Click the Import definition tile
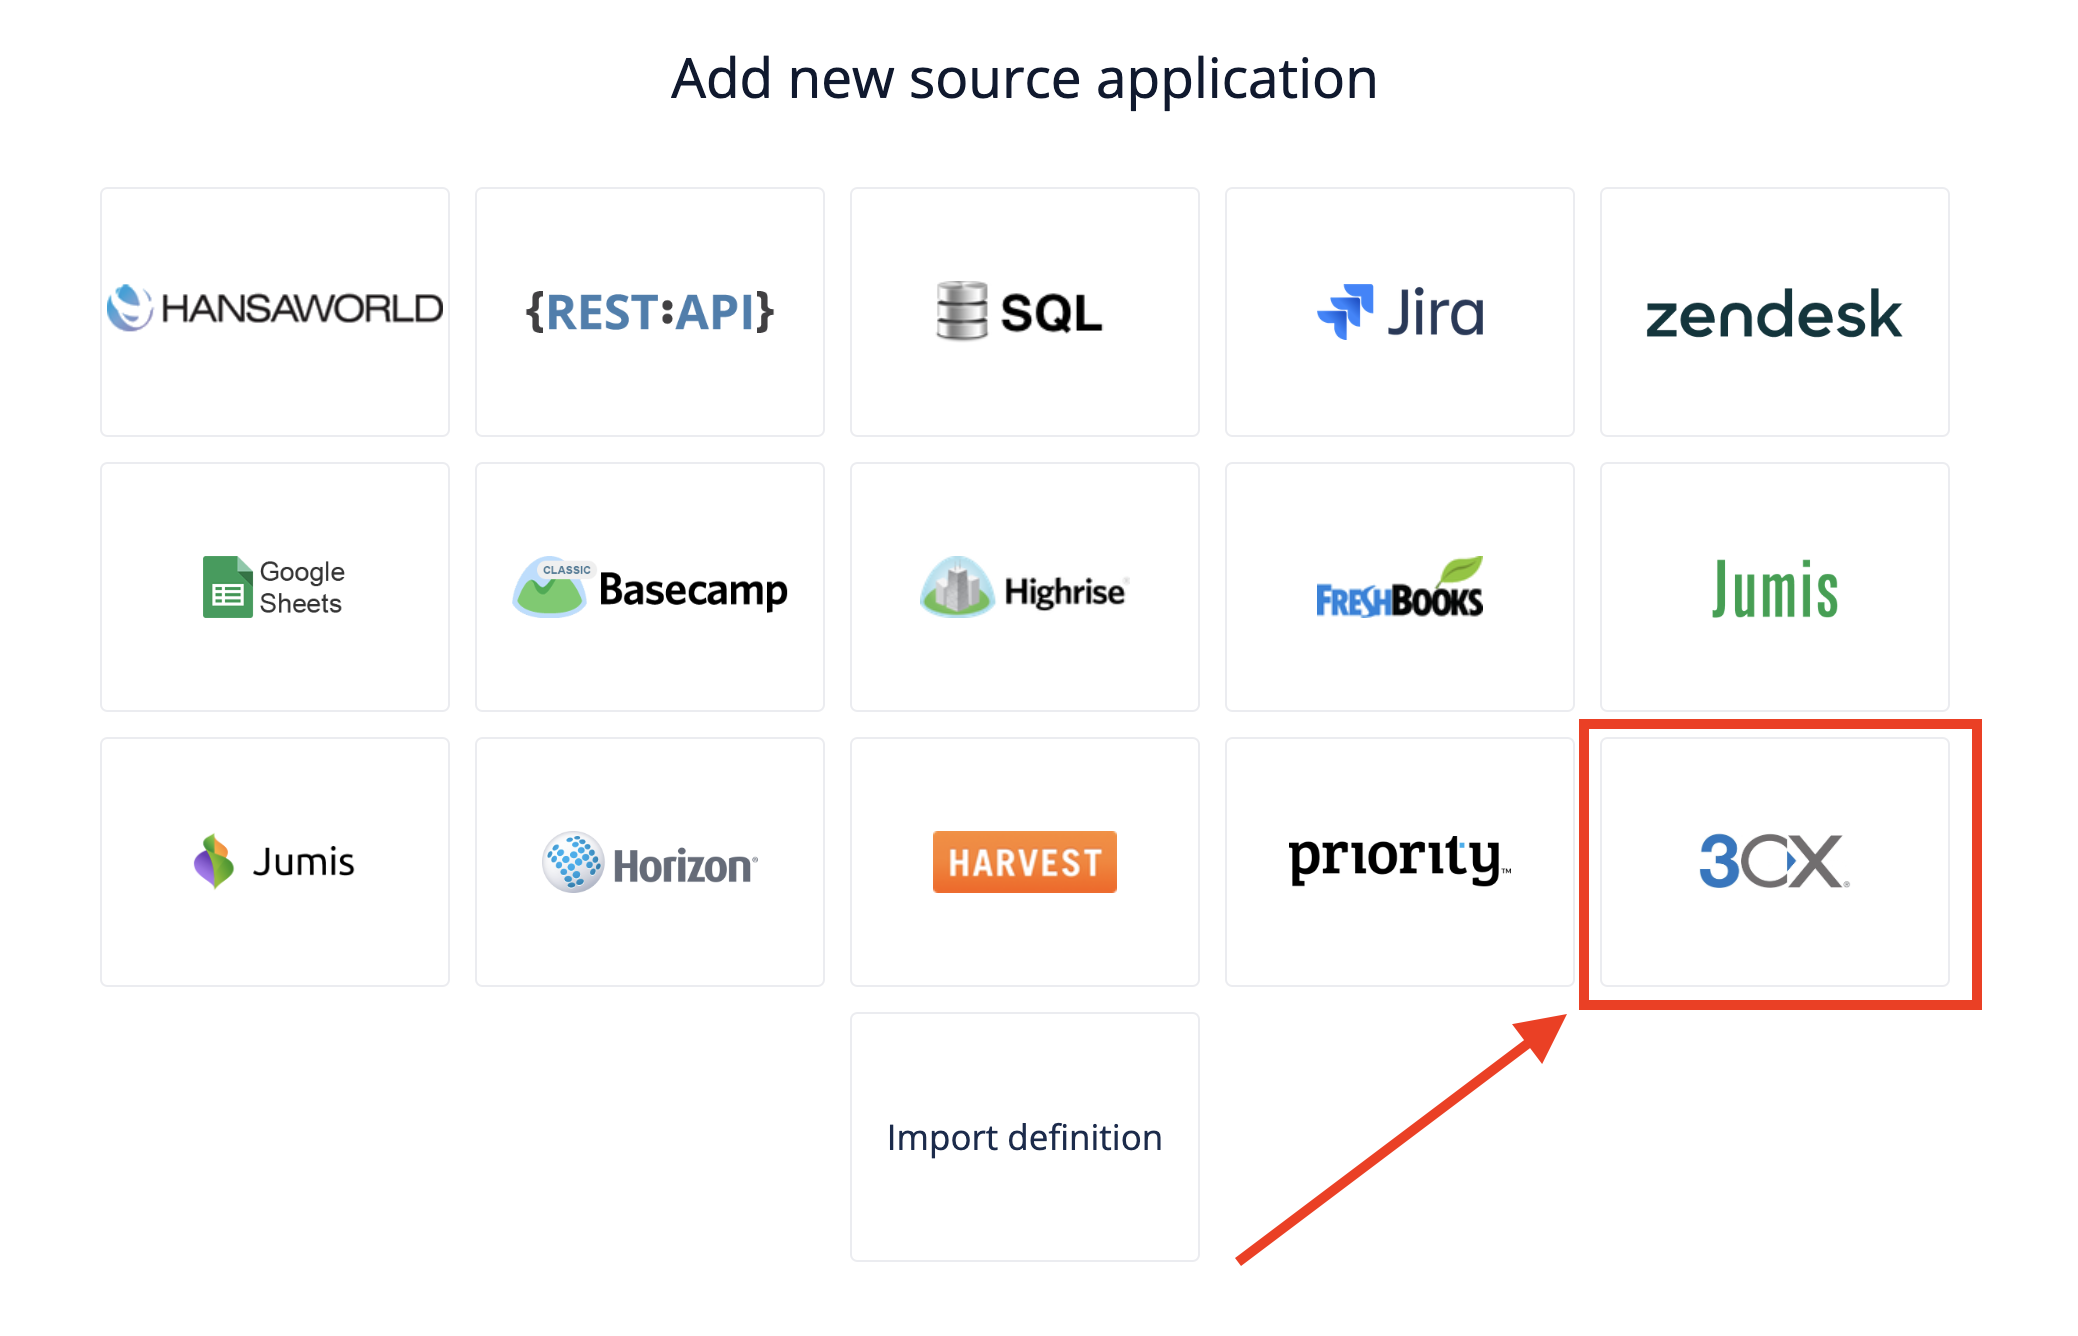This screenshot has width=2078, height=1336. (1025, 1137)
